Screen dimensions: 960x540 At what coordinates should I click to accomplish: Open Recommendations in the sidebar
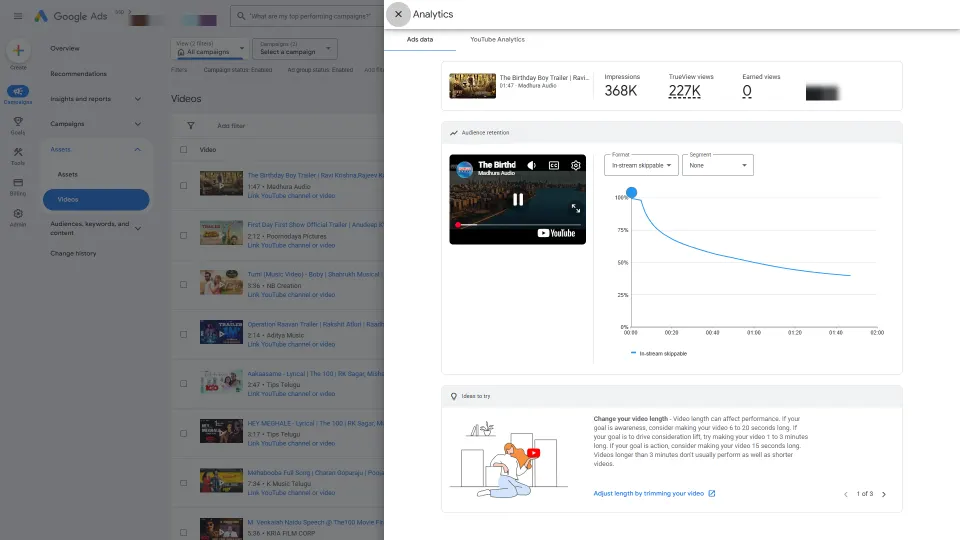click(78, 73)
